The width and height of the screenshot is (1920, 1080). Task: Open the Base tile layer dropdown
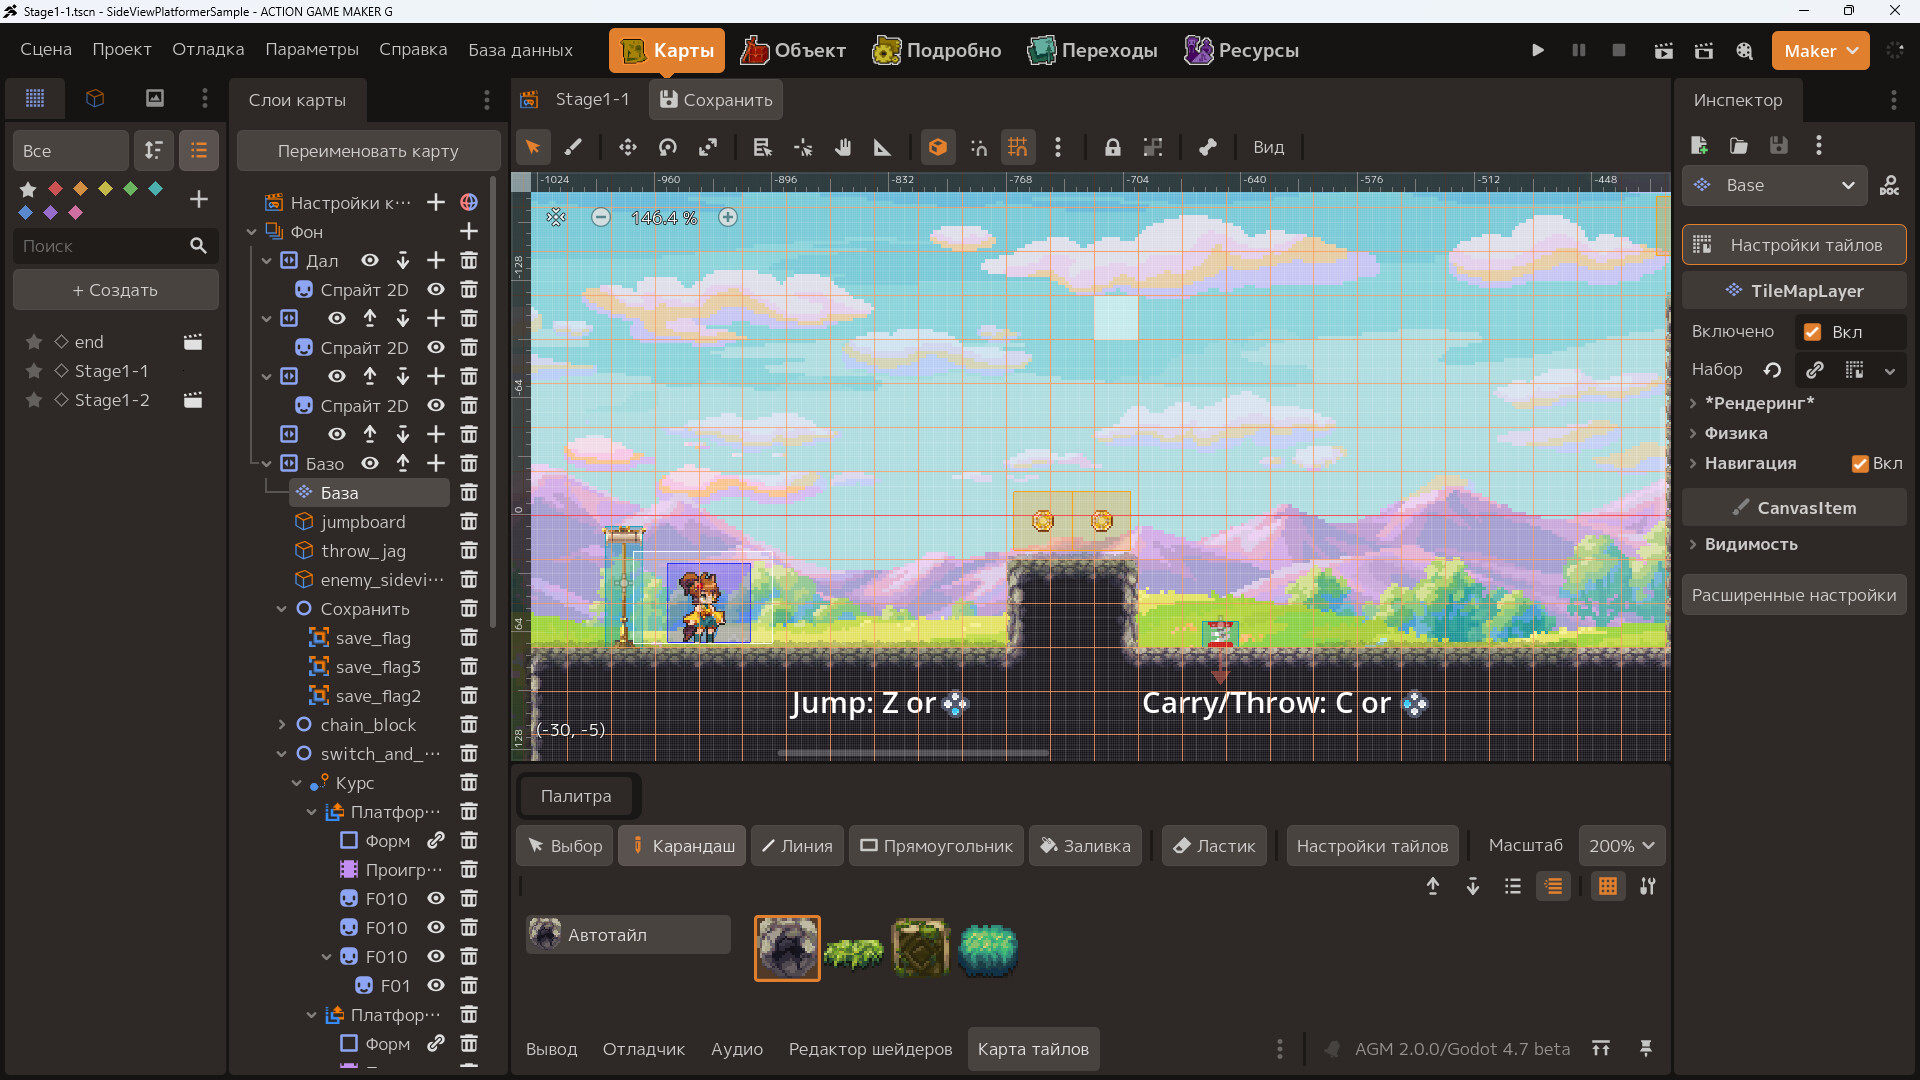pos(1775,186)
